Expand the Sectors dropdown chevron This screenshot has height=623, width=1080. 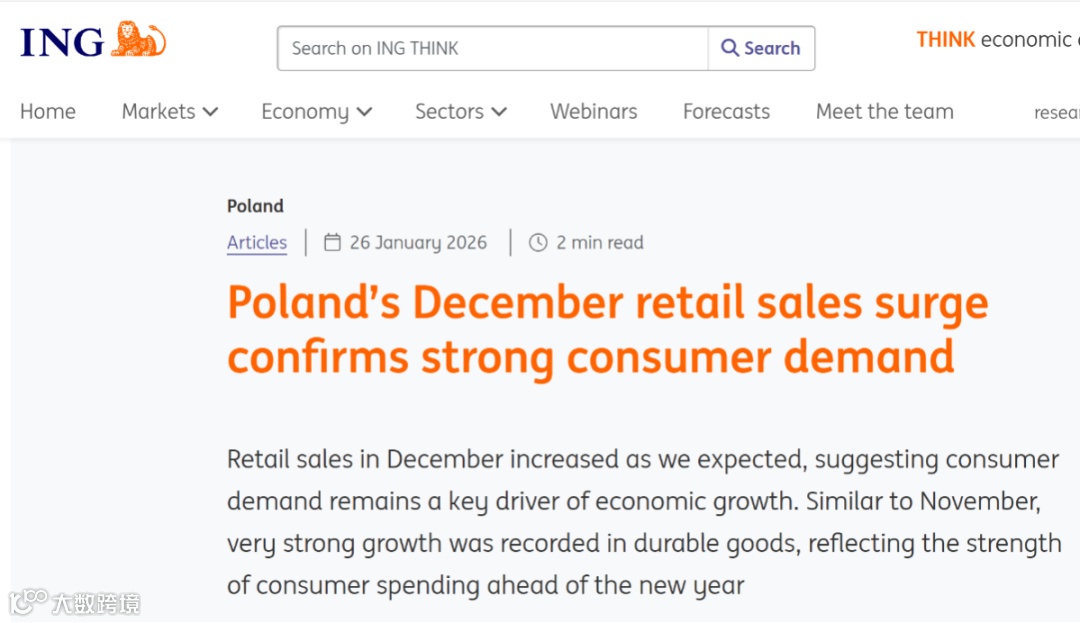(x=499, y=112)
